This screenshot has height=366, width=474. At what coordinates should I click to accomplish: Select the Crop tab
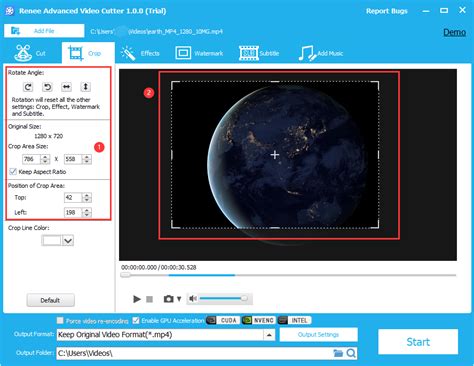[x=88, y=53]
